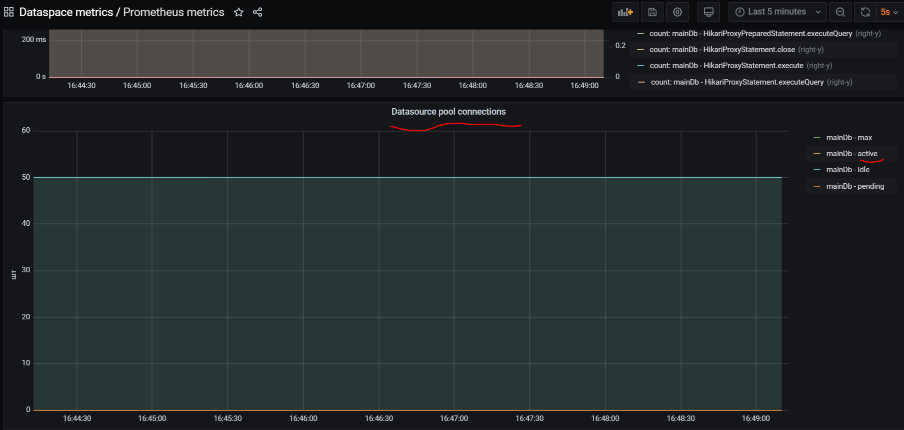Toggle mainDb - idle legend series
This screenshot has height=430, width=904.
point(848,170)
